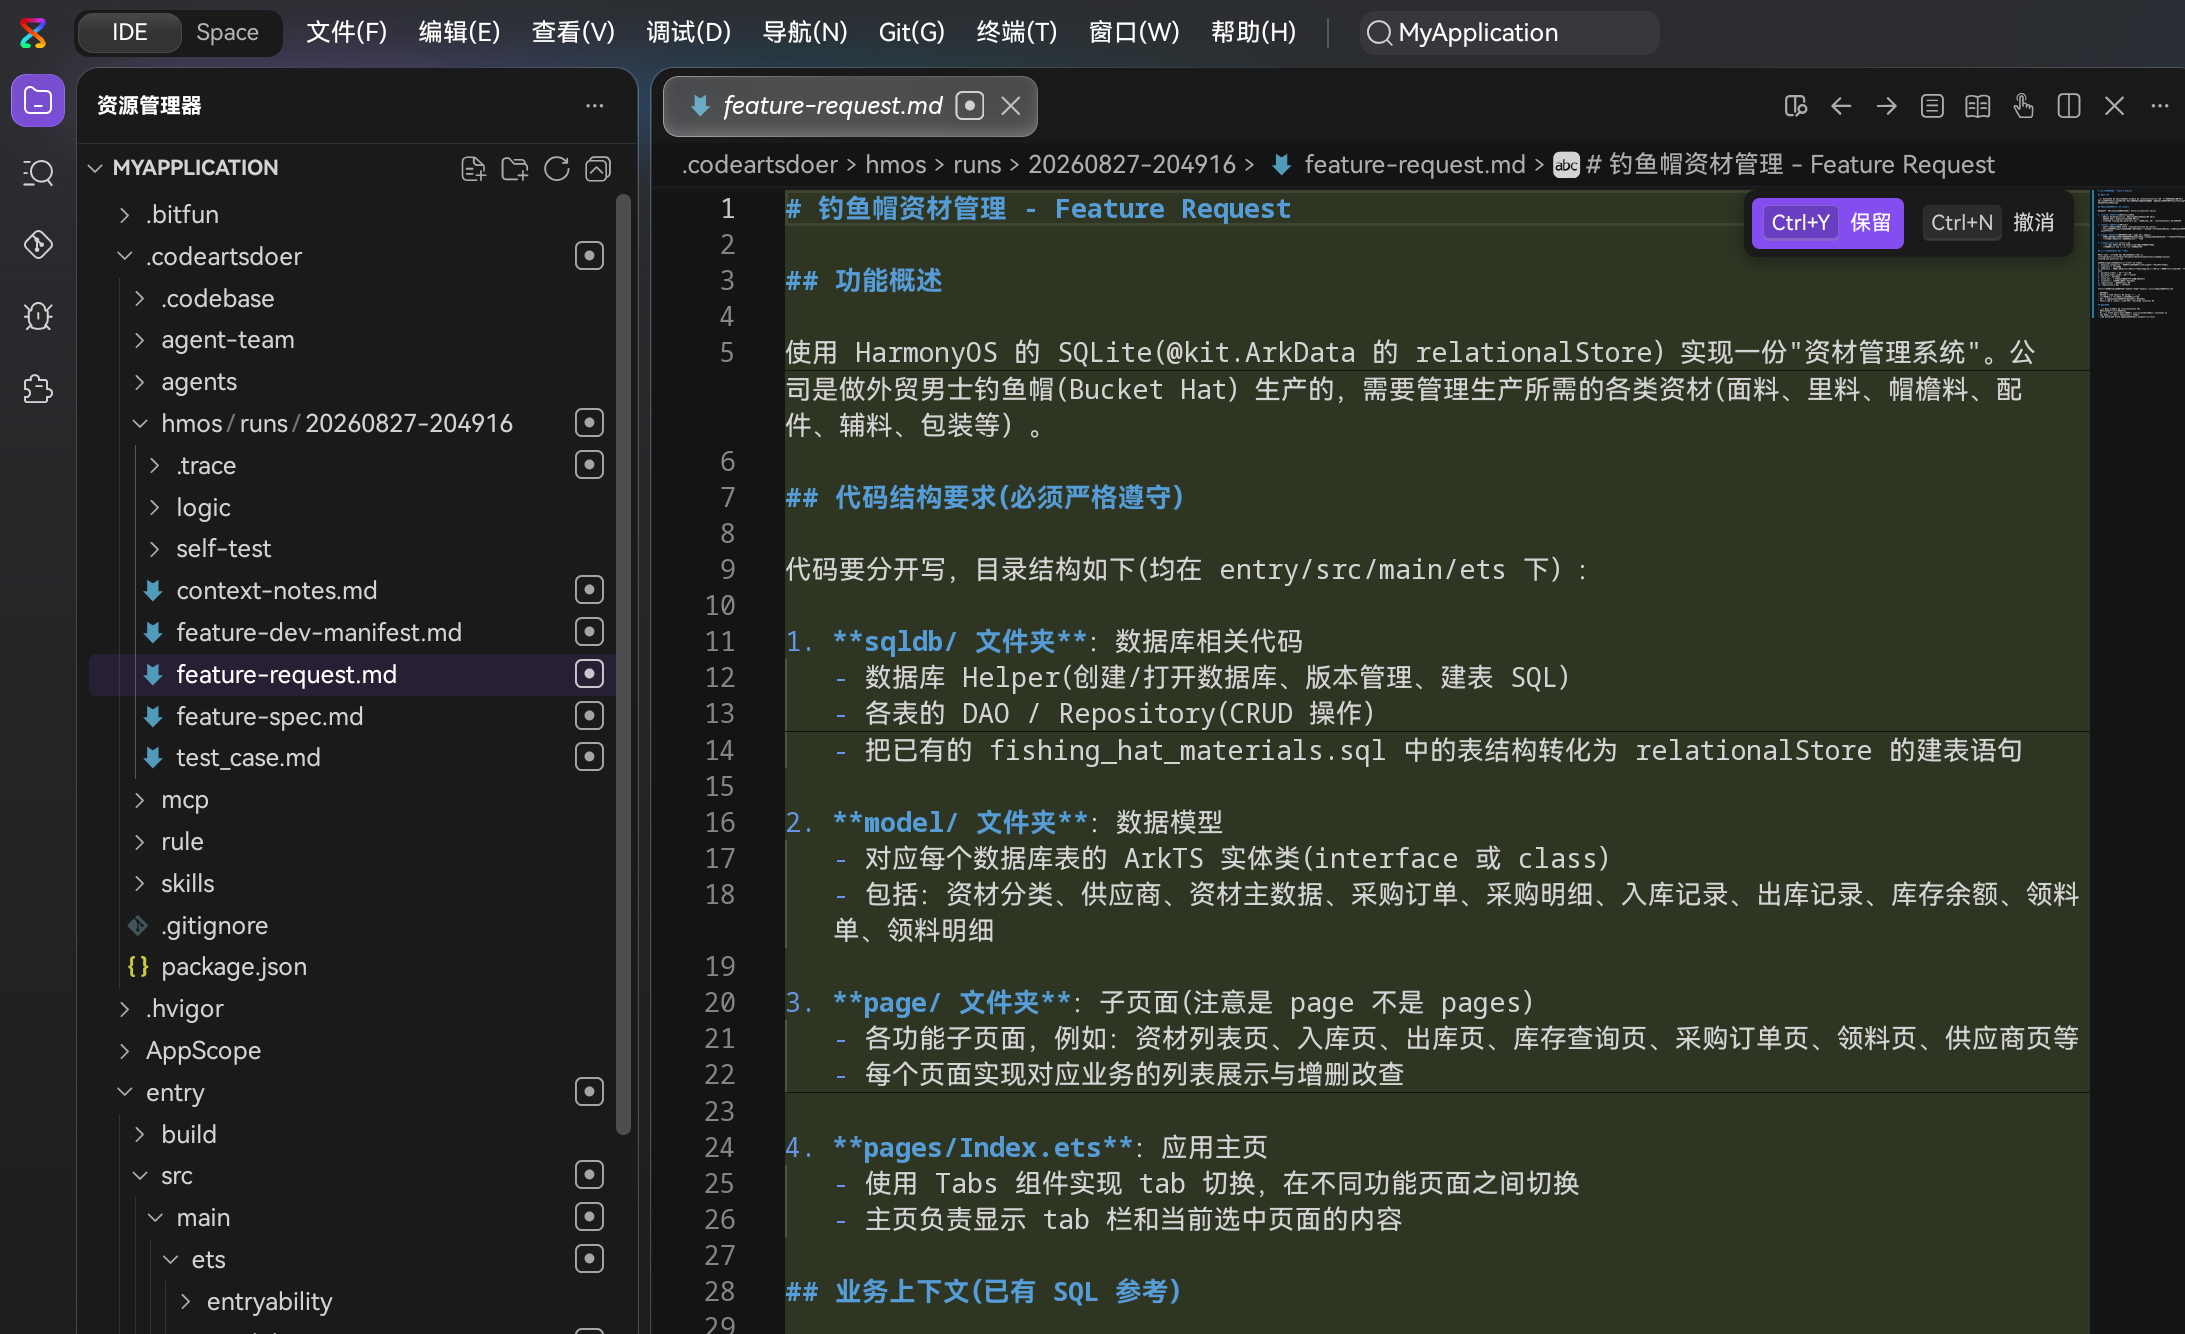
Task: Open the markdown preview book icon
Action: coord(1978,106)
